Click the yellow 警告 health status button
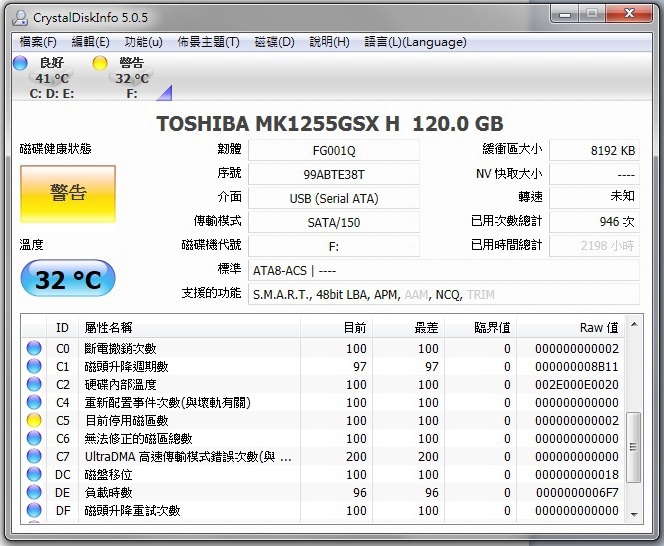Viewport: 664px width, 546px height. point(68,194)
